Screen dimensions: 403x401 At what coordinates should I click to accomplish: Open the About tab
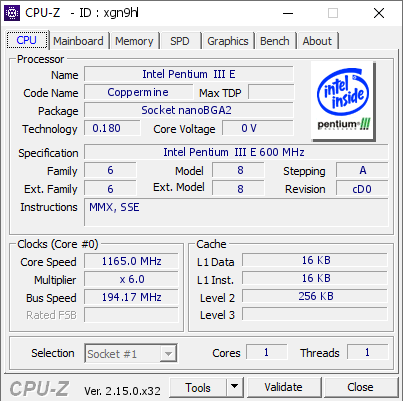[x=317, y=41]
